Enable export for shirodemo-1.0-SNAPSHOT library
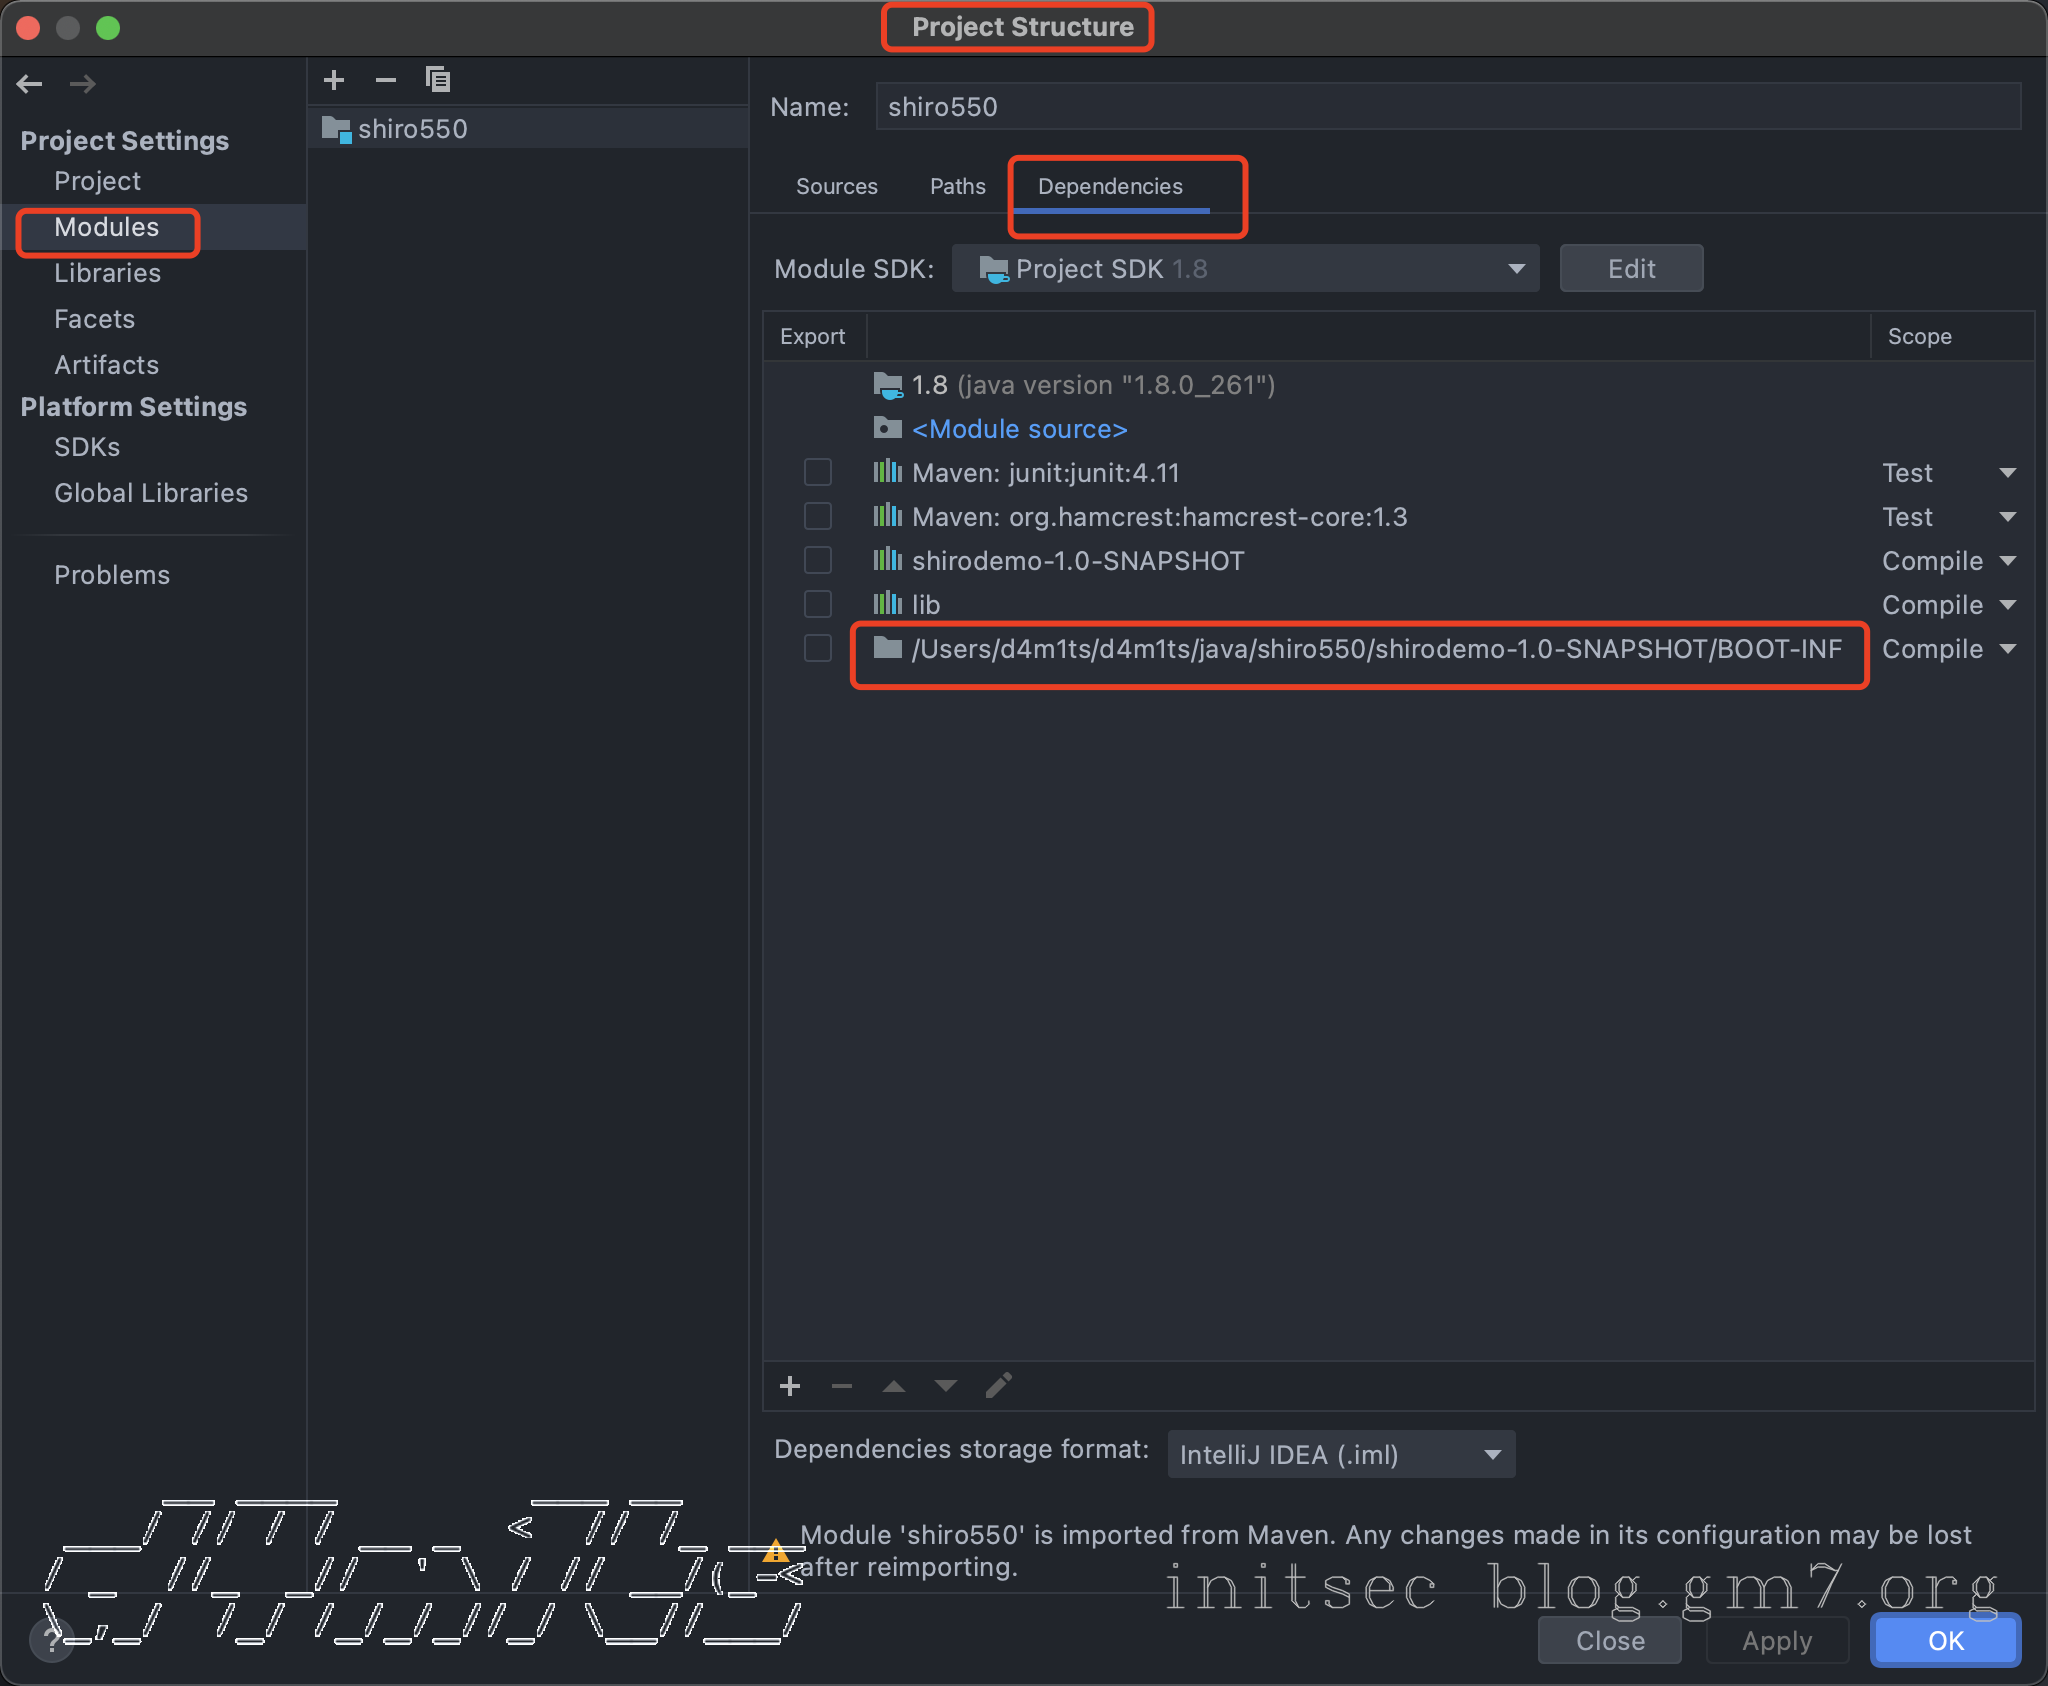The width and height of the screenshot is (2048, 1686). [x=818, y=560]
